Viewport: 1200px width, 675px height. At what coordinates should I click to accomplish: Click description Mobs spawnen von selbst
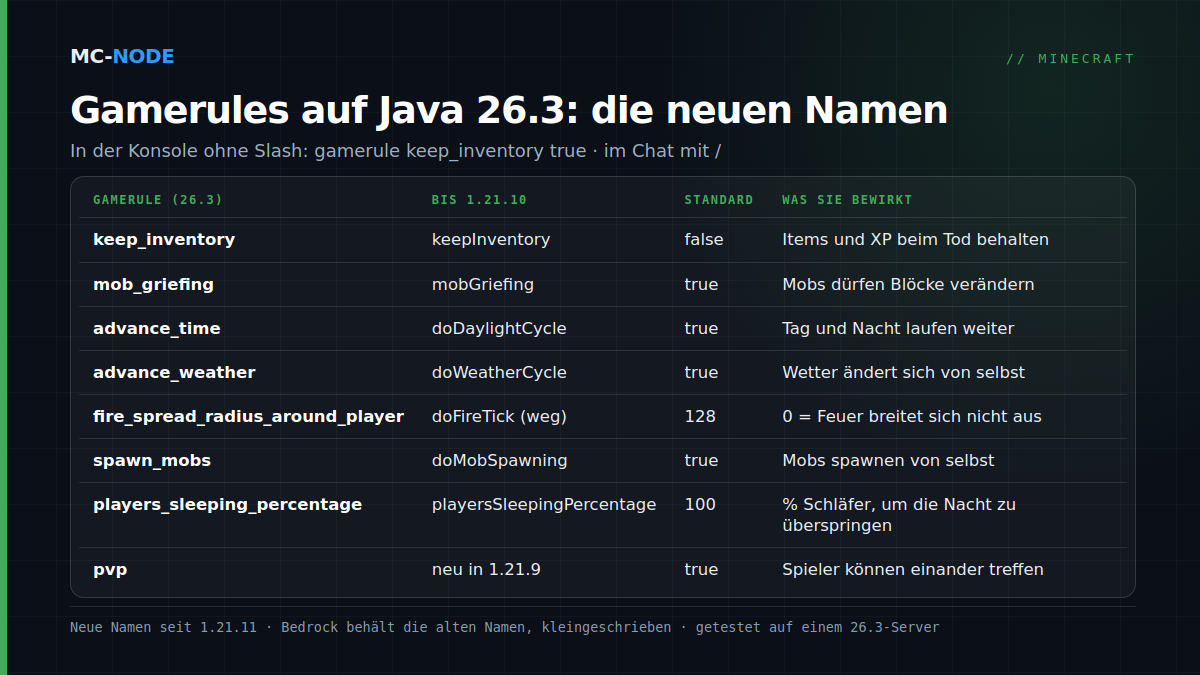[888, 460]
